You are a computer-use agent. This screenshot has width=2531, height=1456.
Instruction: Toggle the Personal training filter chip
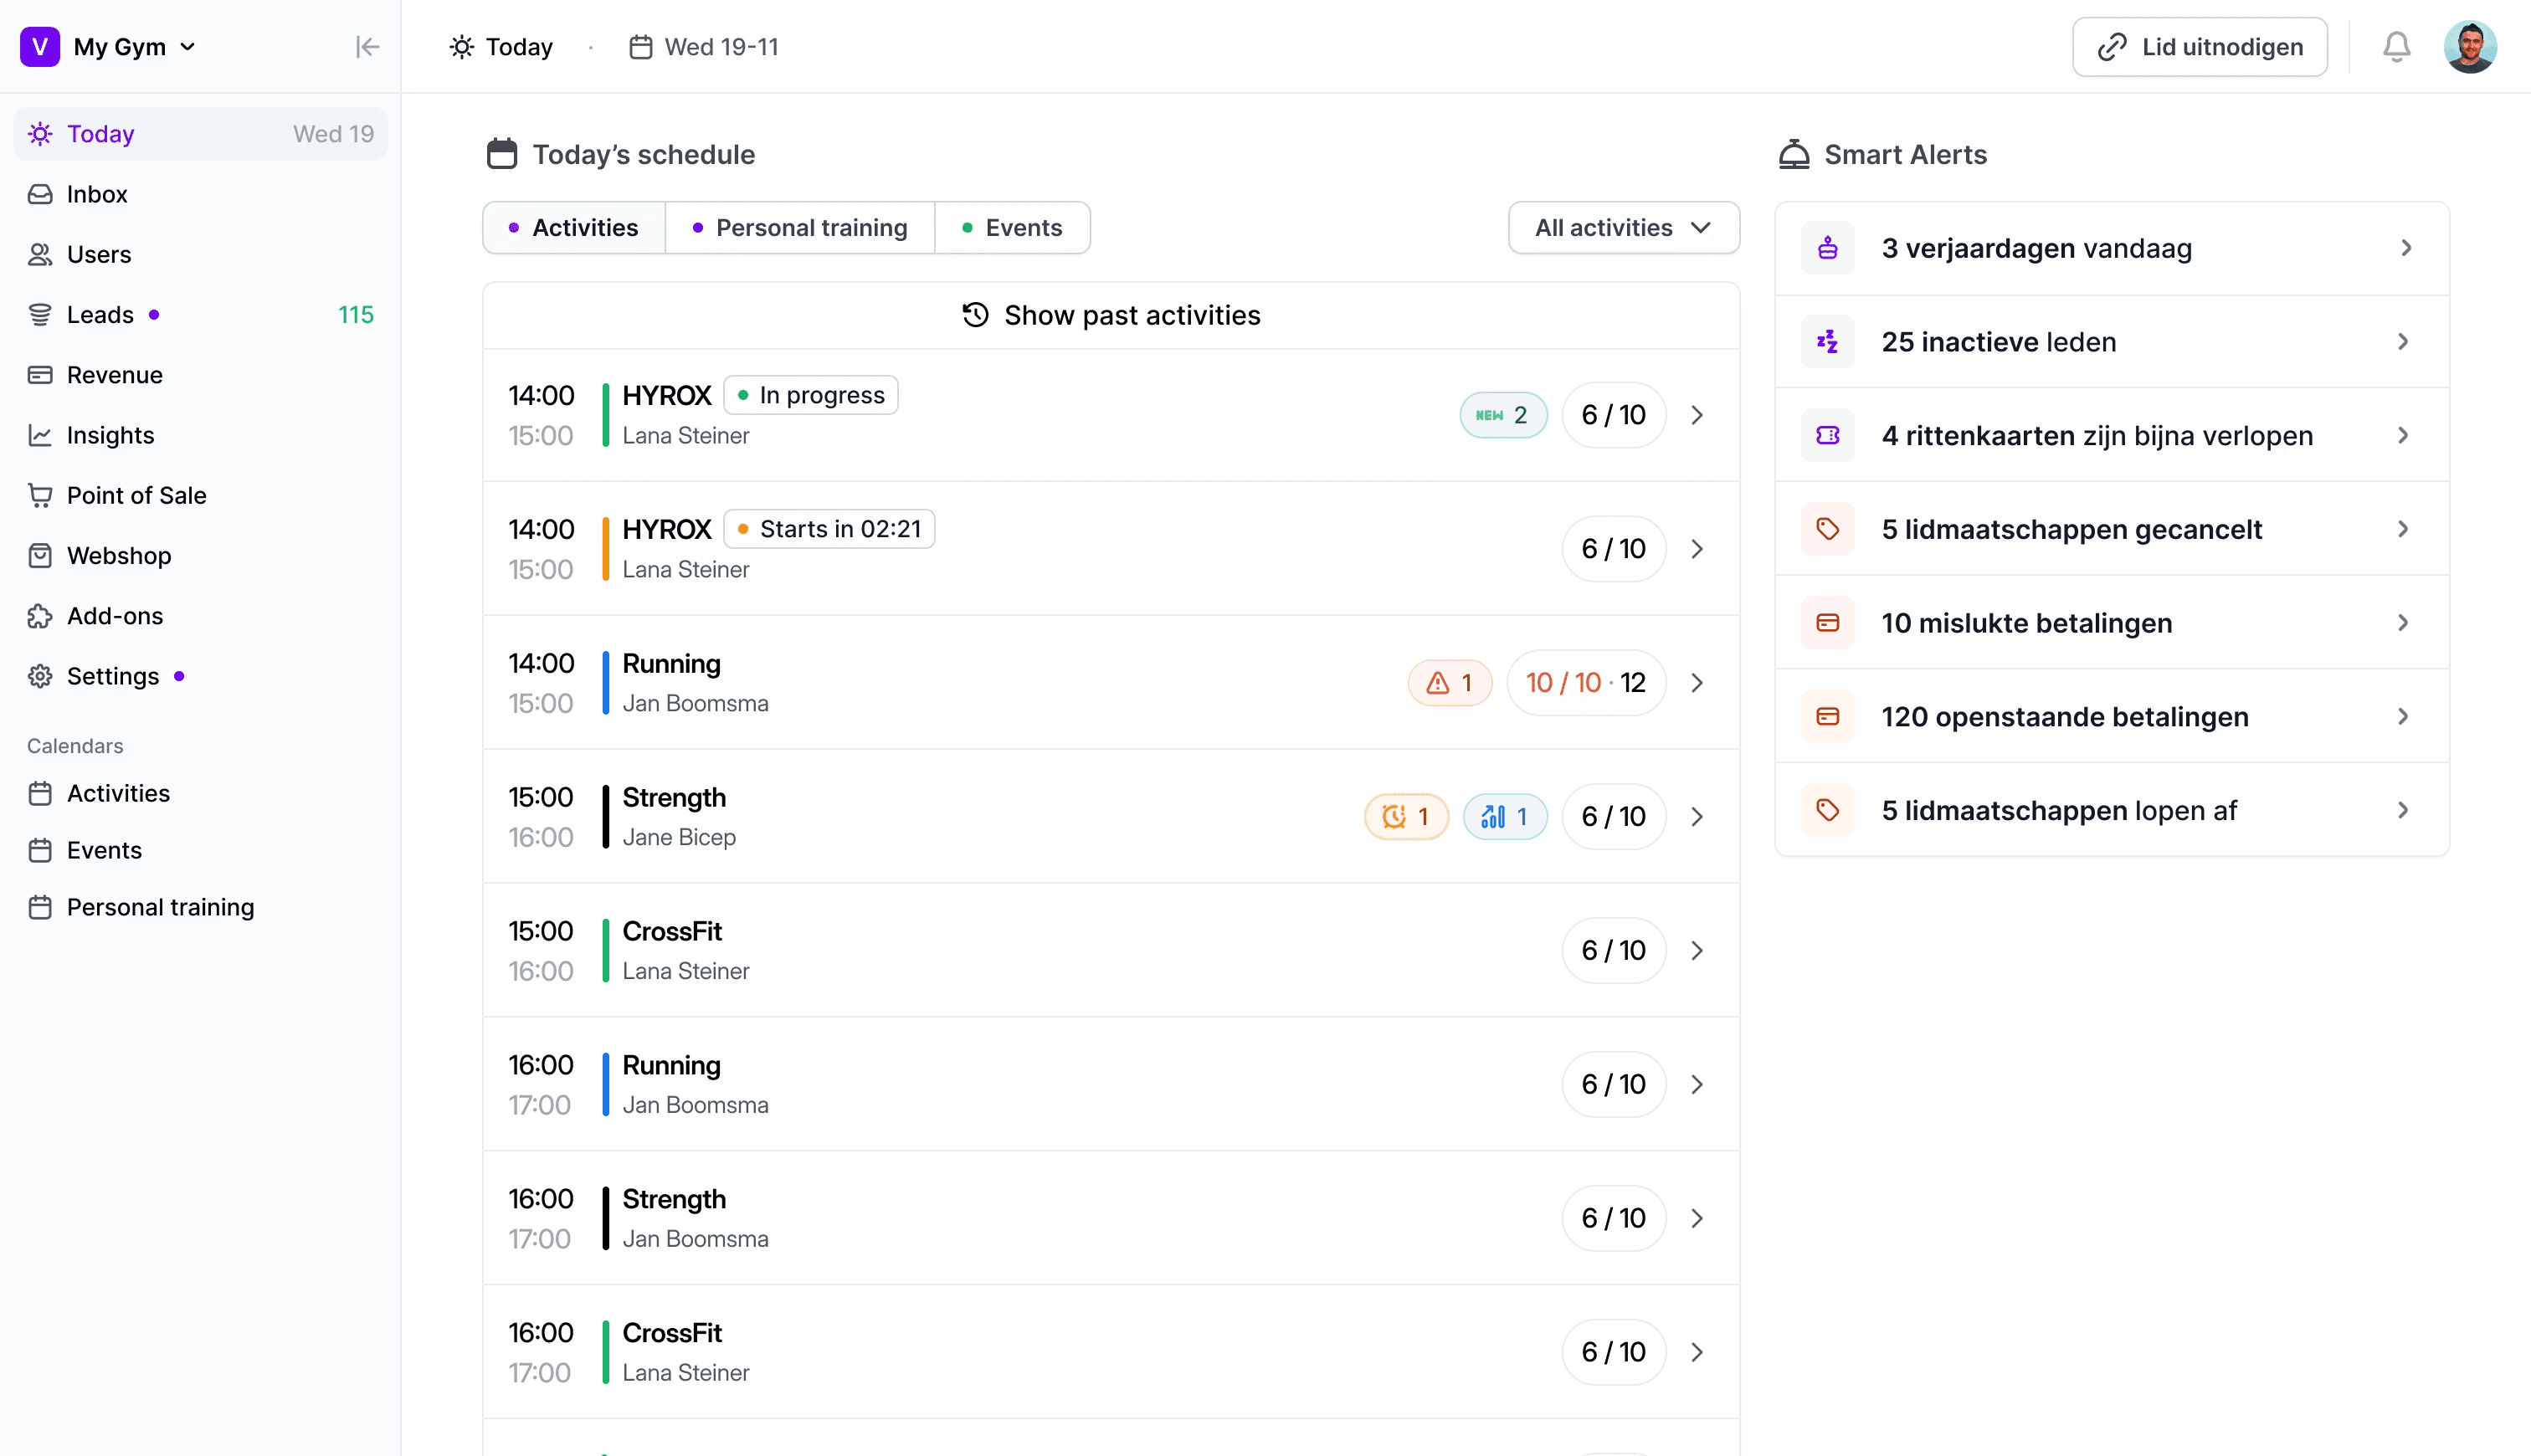800,228
